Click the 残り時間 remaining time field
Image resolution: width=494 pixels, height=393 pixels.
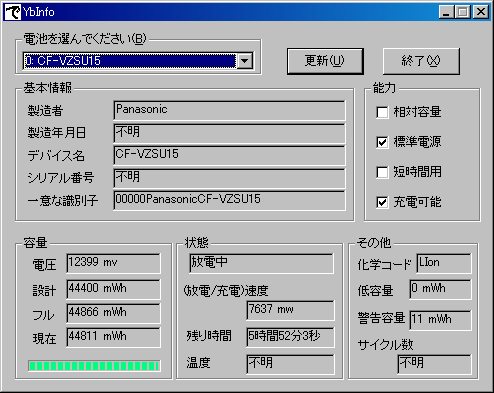(290, 337)
